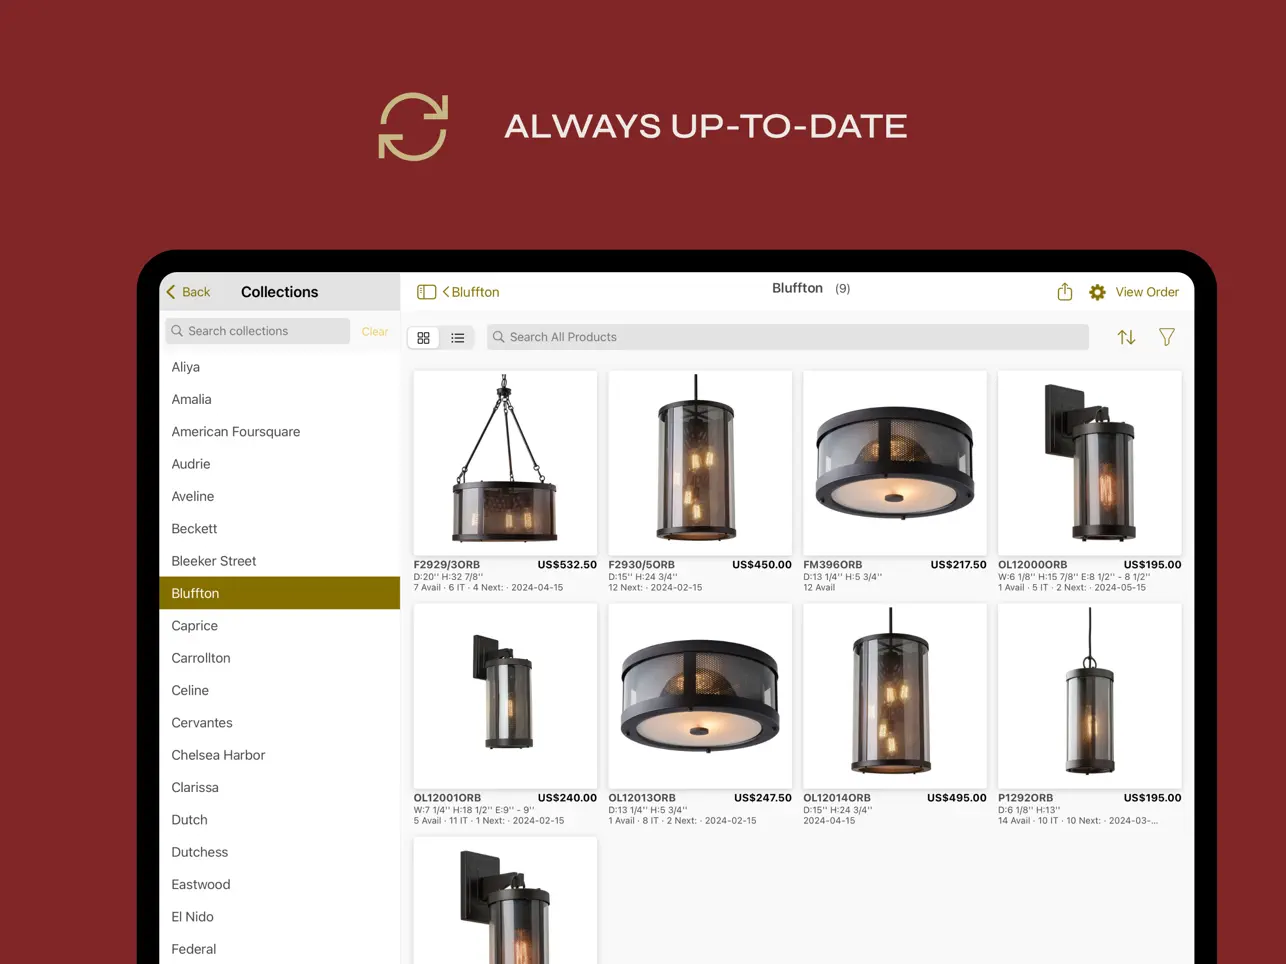This screenshot has width=1286, height=964.
Task: Open Celine collection
Action: [279, 690]
